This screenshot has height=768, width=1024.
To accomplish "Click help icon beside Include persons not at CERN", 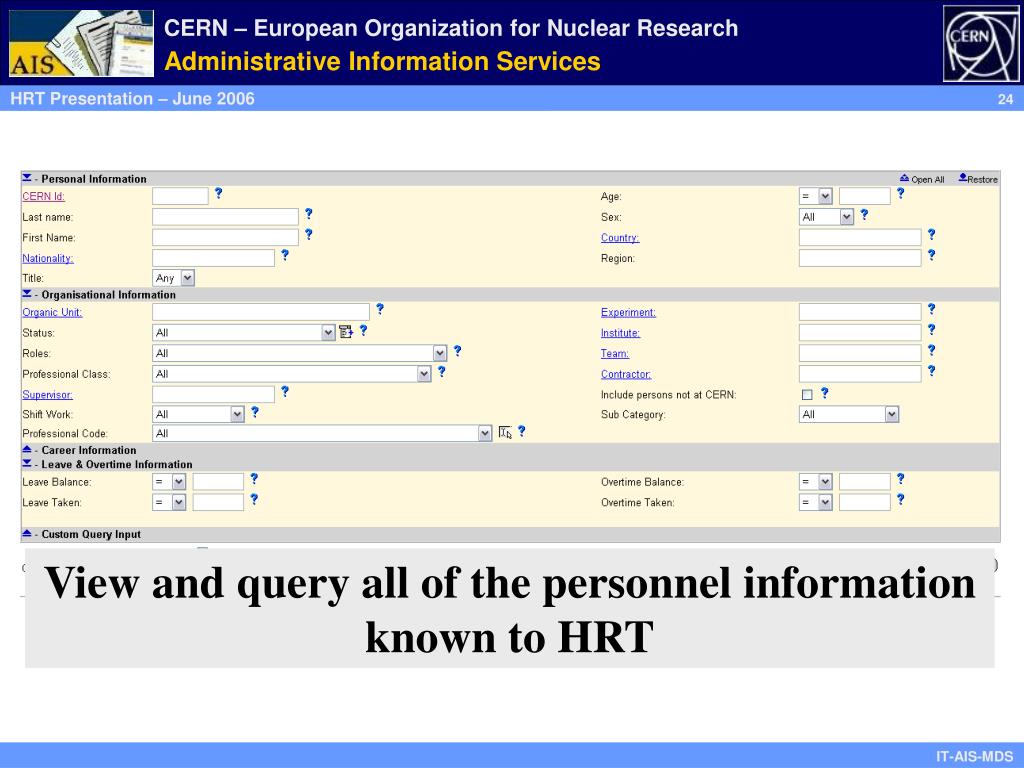I will (x=825, y=392).
